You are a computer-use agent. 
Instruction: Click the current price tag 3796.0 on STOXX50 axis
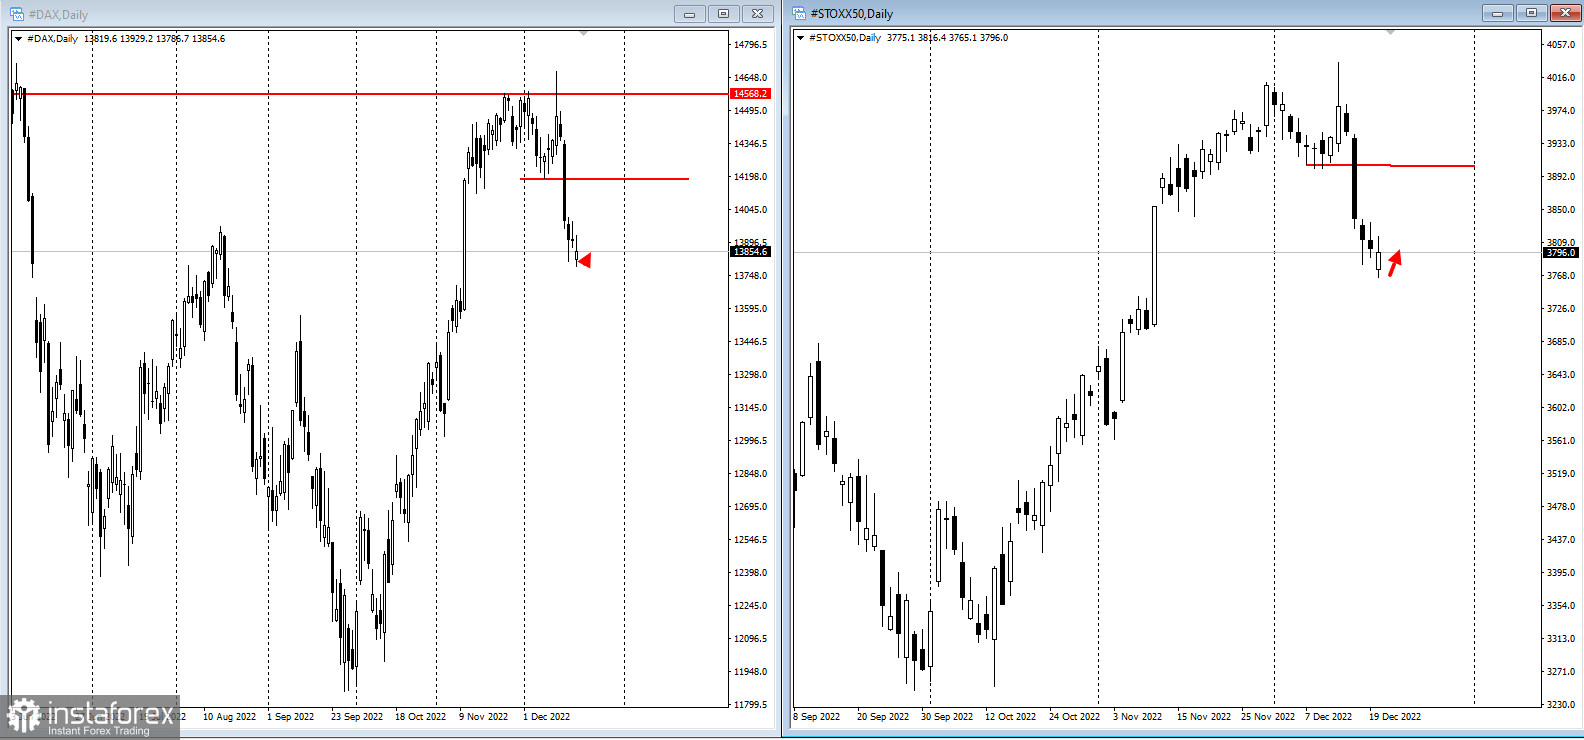point(1560,253)
